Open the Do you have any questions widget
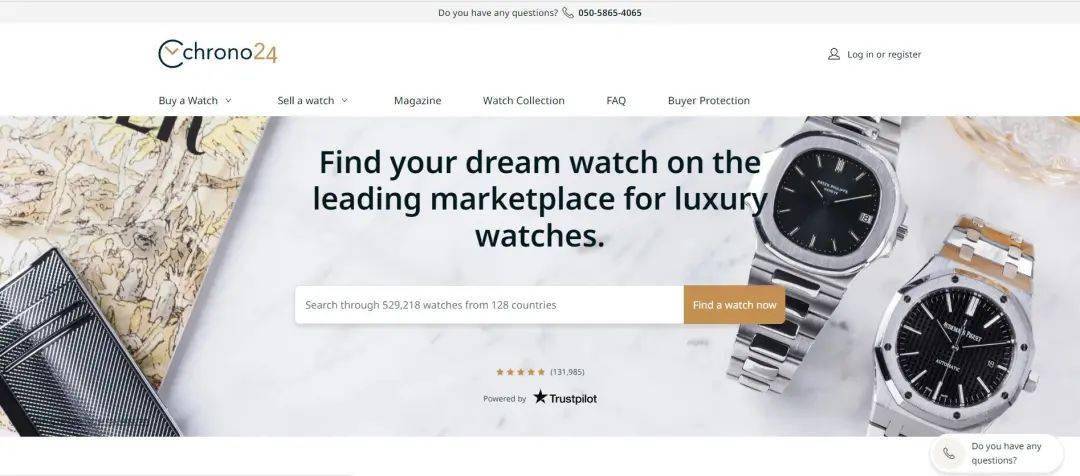Screen dimensions: 1080x476 point(996,453)
